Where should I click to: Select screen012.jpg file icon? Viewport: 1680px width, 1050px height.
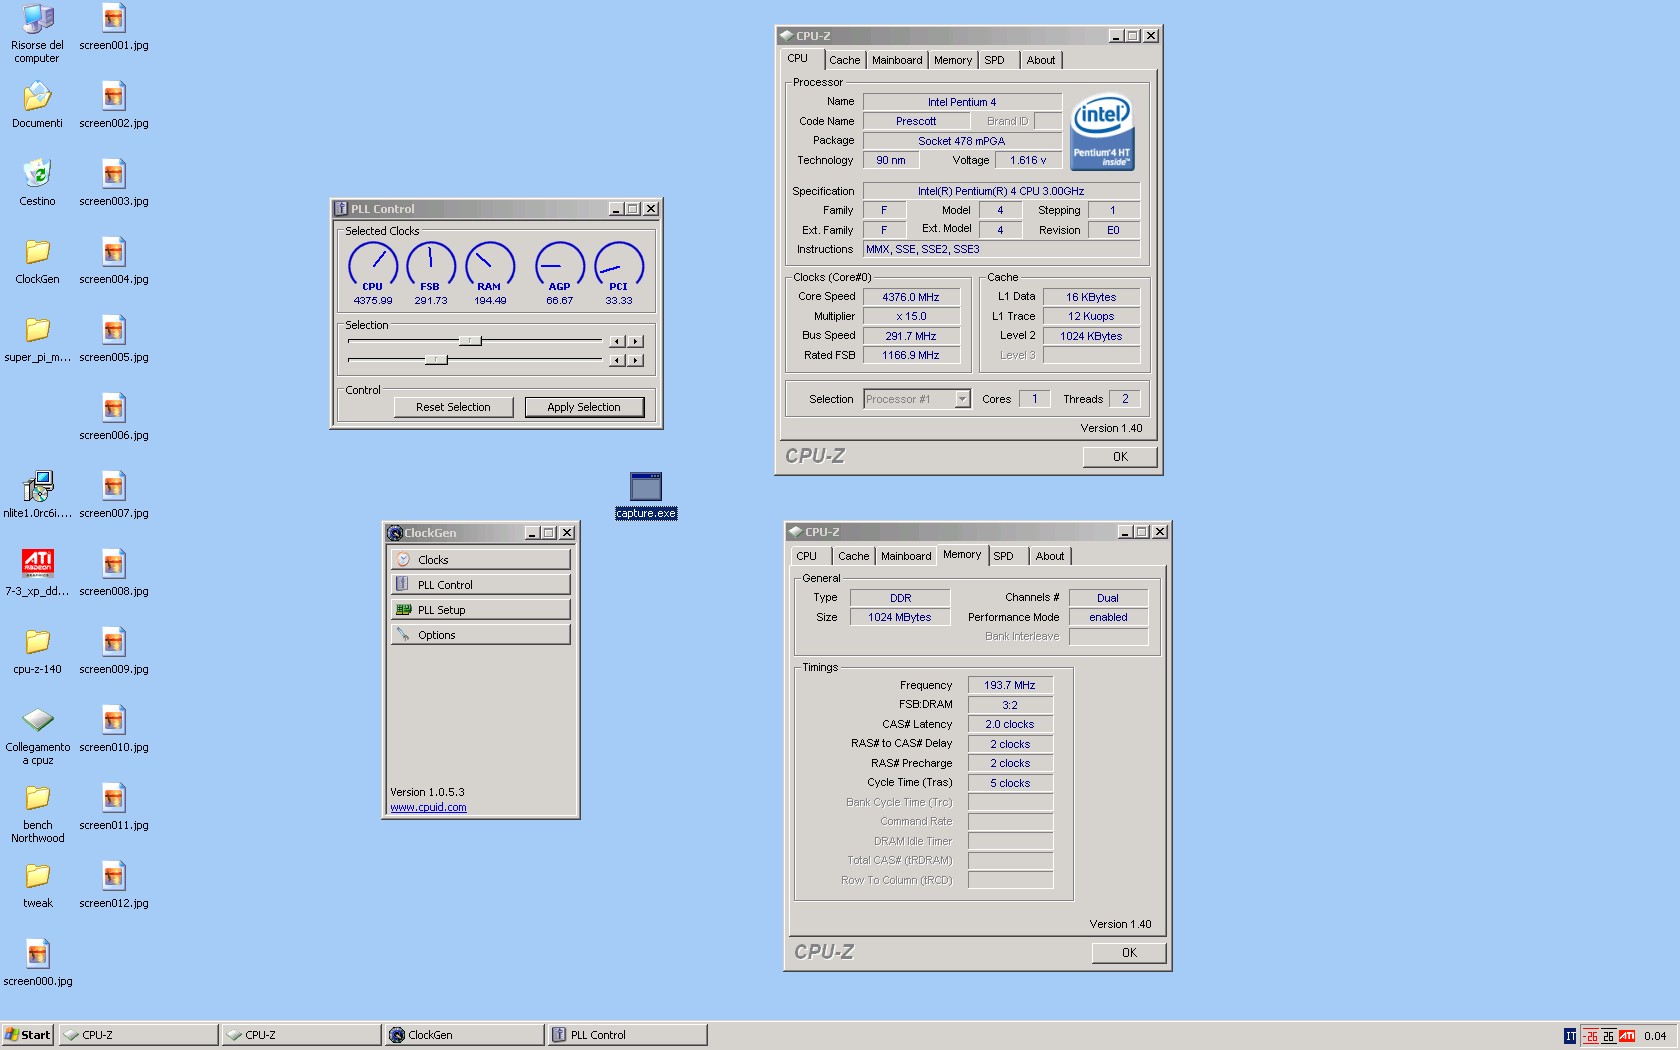(x=114, y=875)
